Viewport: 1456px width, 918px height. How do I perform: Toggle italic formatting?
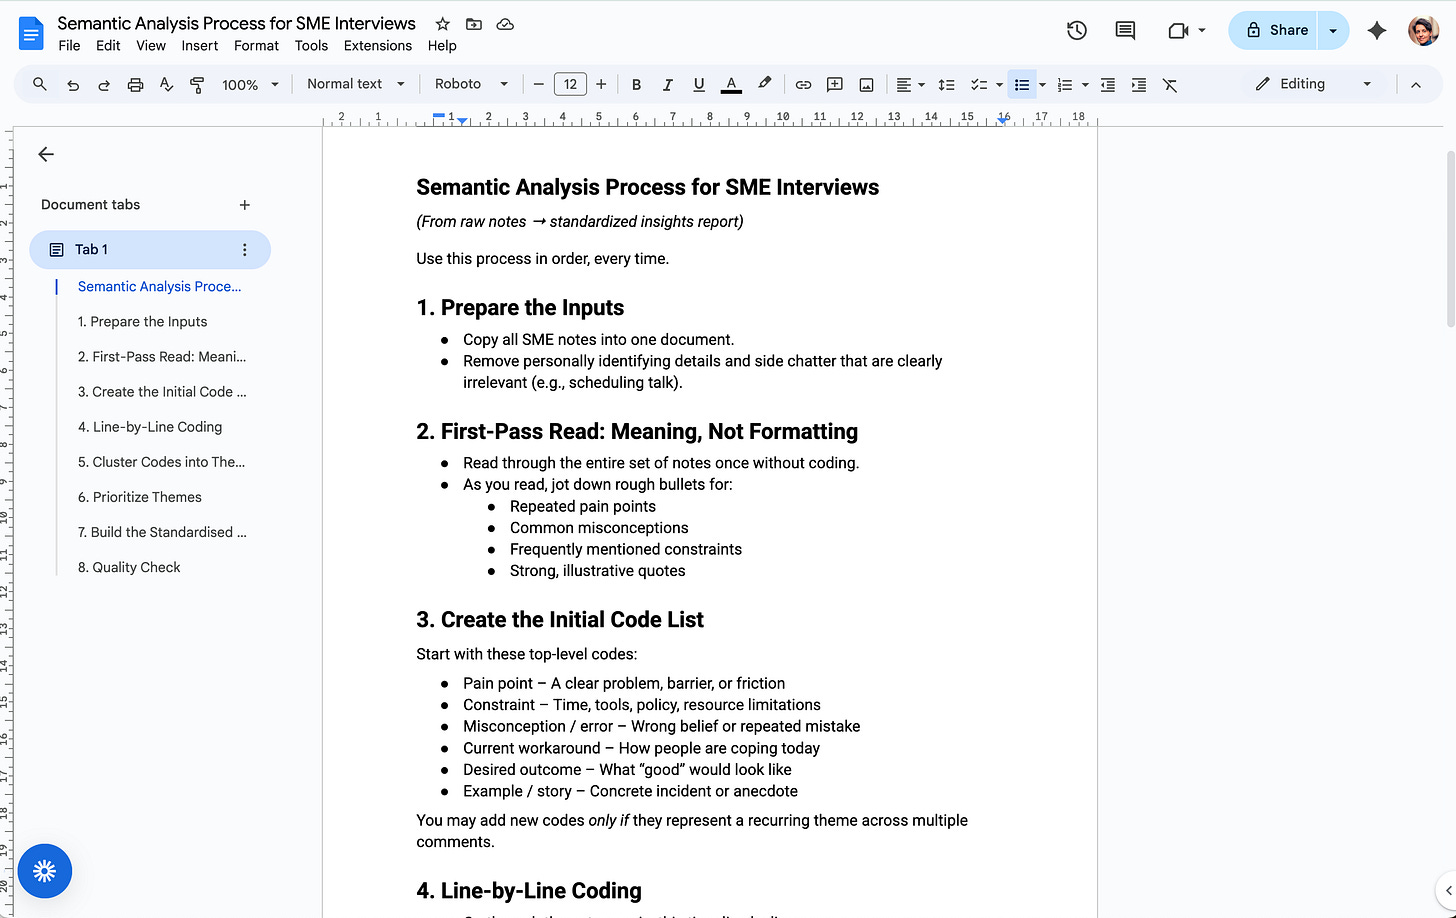coord(667,85)
